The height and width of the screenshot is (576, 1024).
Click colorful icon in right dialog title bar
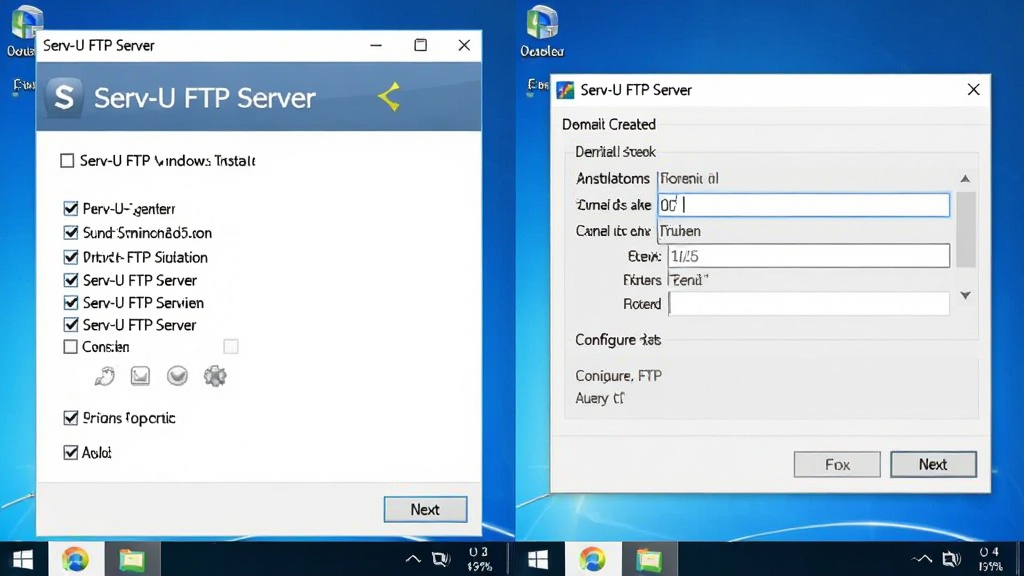click(x=565, y=90)
